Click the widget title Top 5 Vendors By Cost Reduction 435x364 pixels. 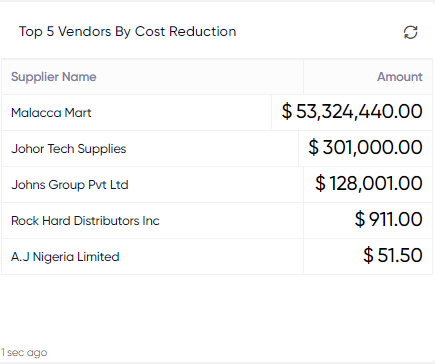click(x=128, y=32)
